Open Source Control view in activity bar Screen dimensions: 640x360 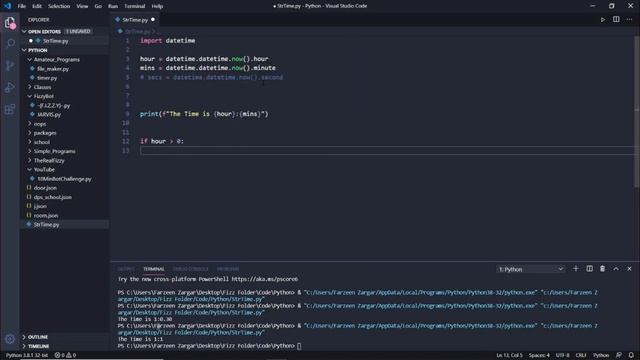coord(10,65)
